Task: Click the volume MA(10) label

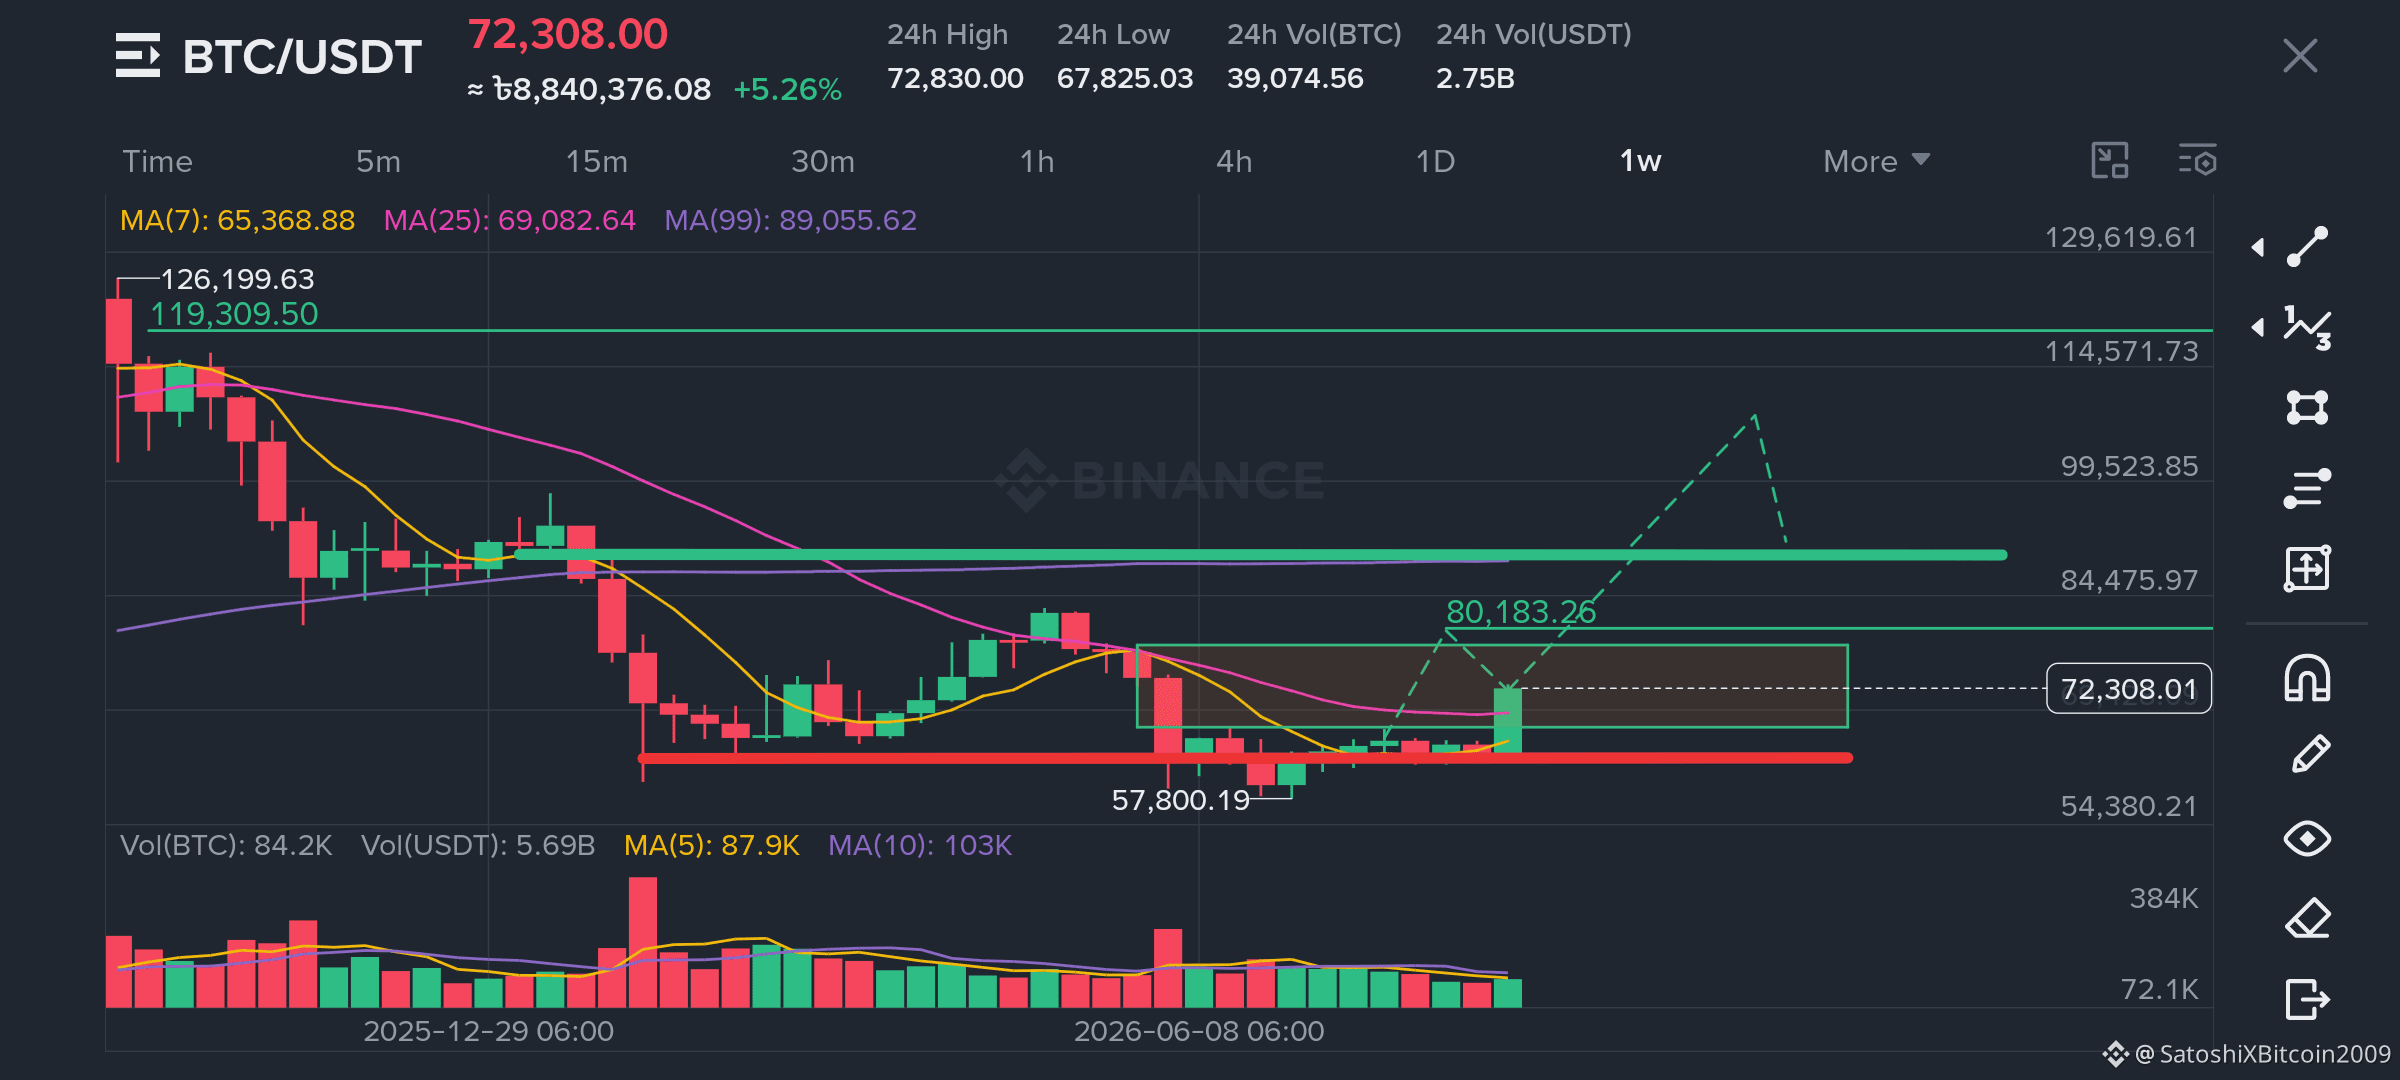Action: (x=920, y=846)
